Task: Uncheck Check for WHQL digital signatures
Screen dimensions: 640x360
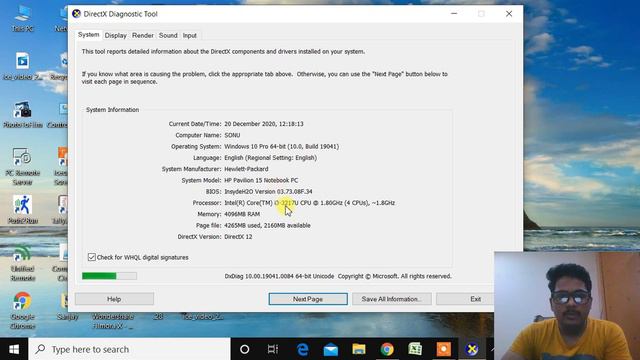Action: coord(92,257)
